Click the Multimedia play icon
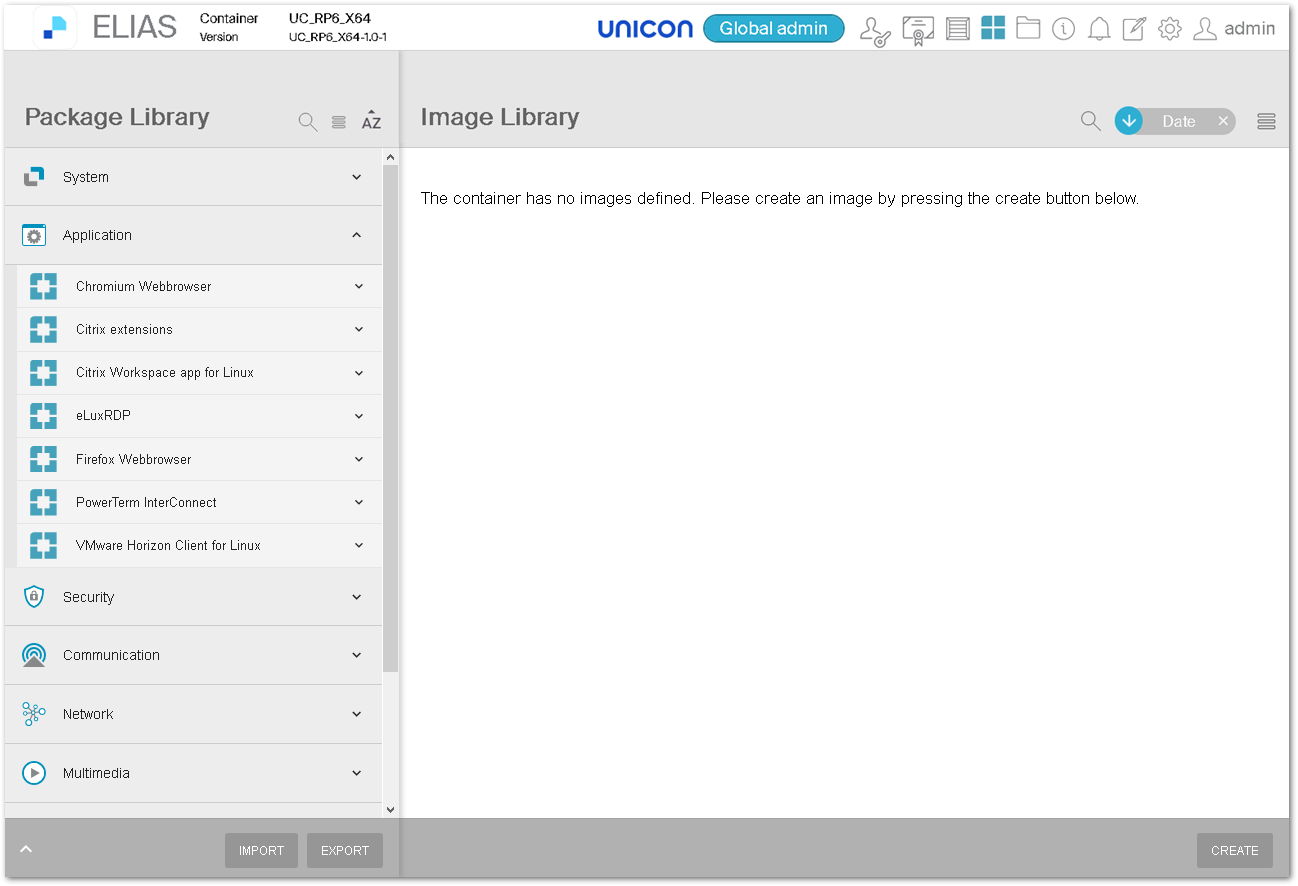 click(34, 773)
